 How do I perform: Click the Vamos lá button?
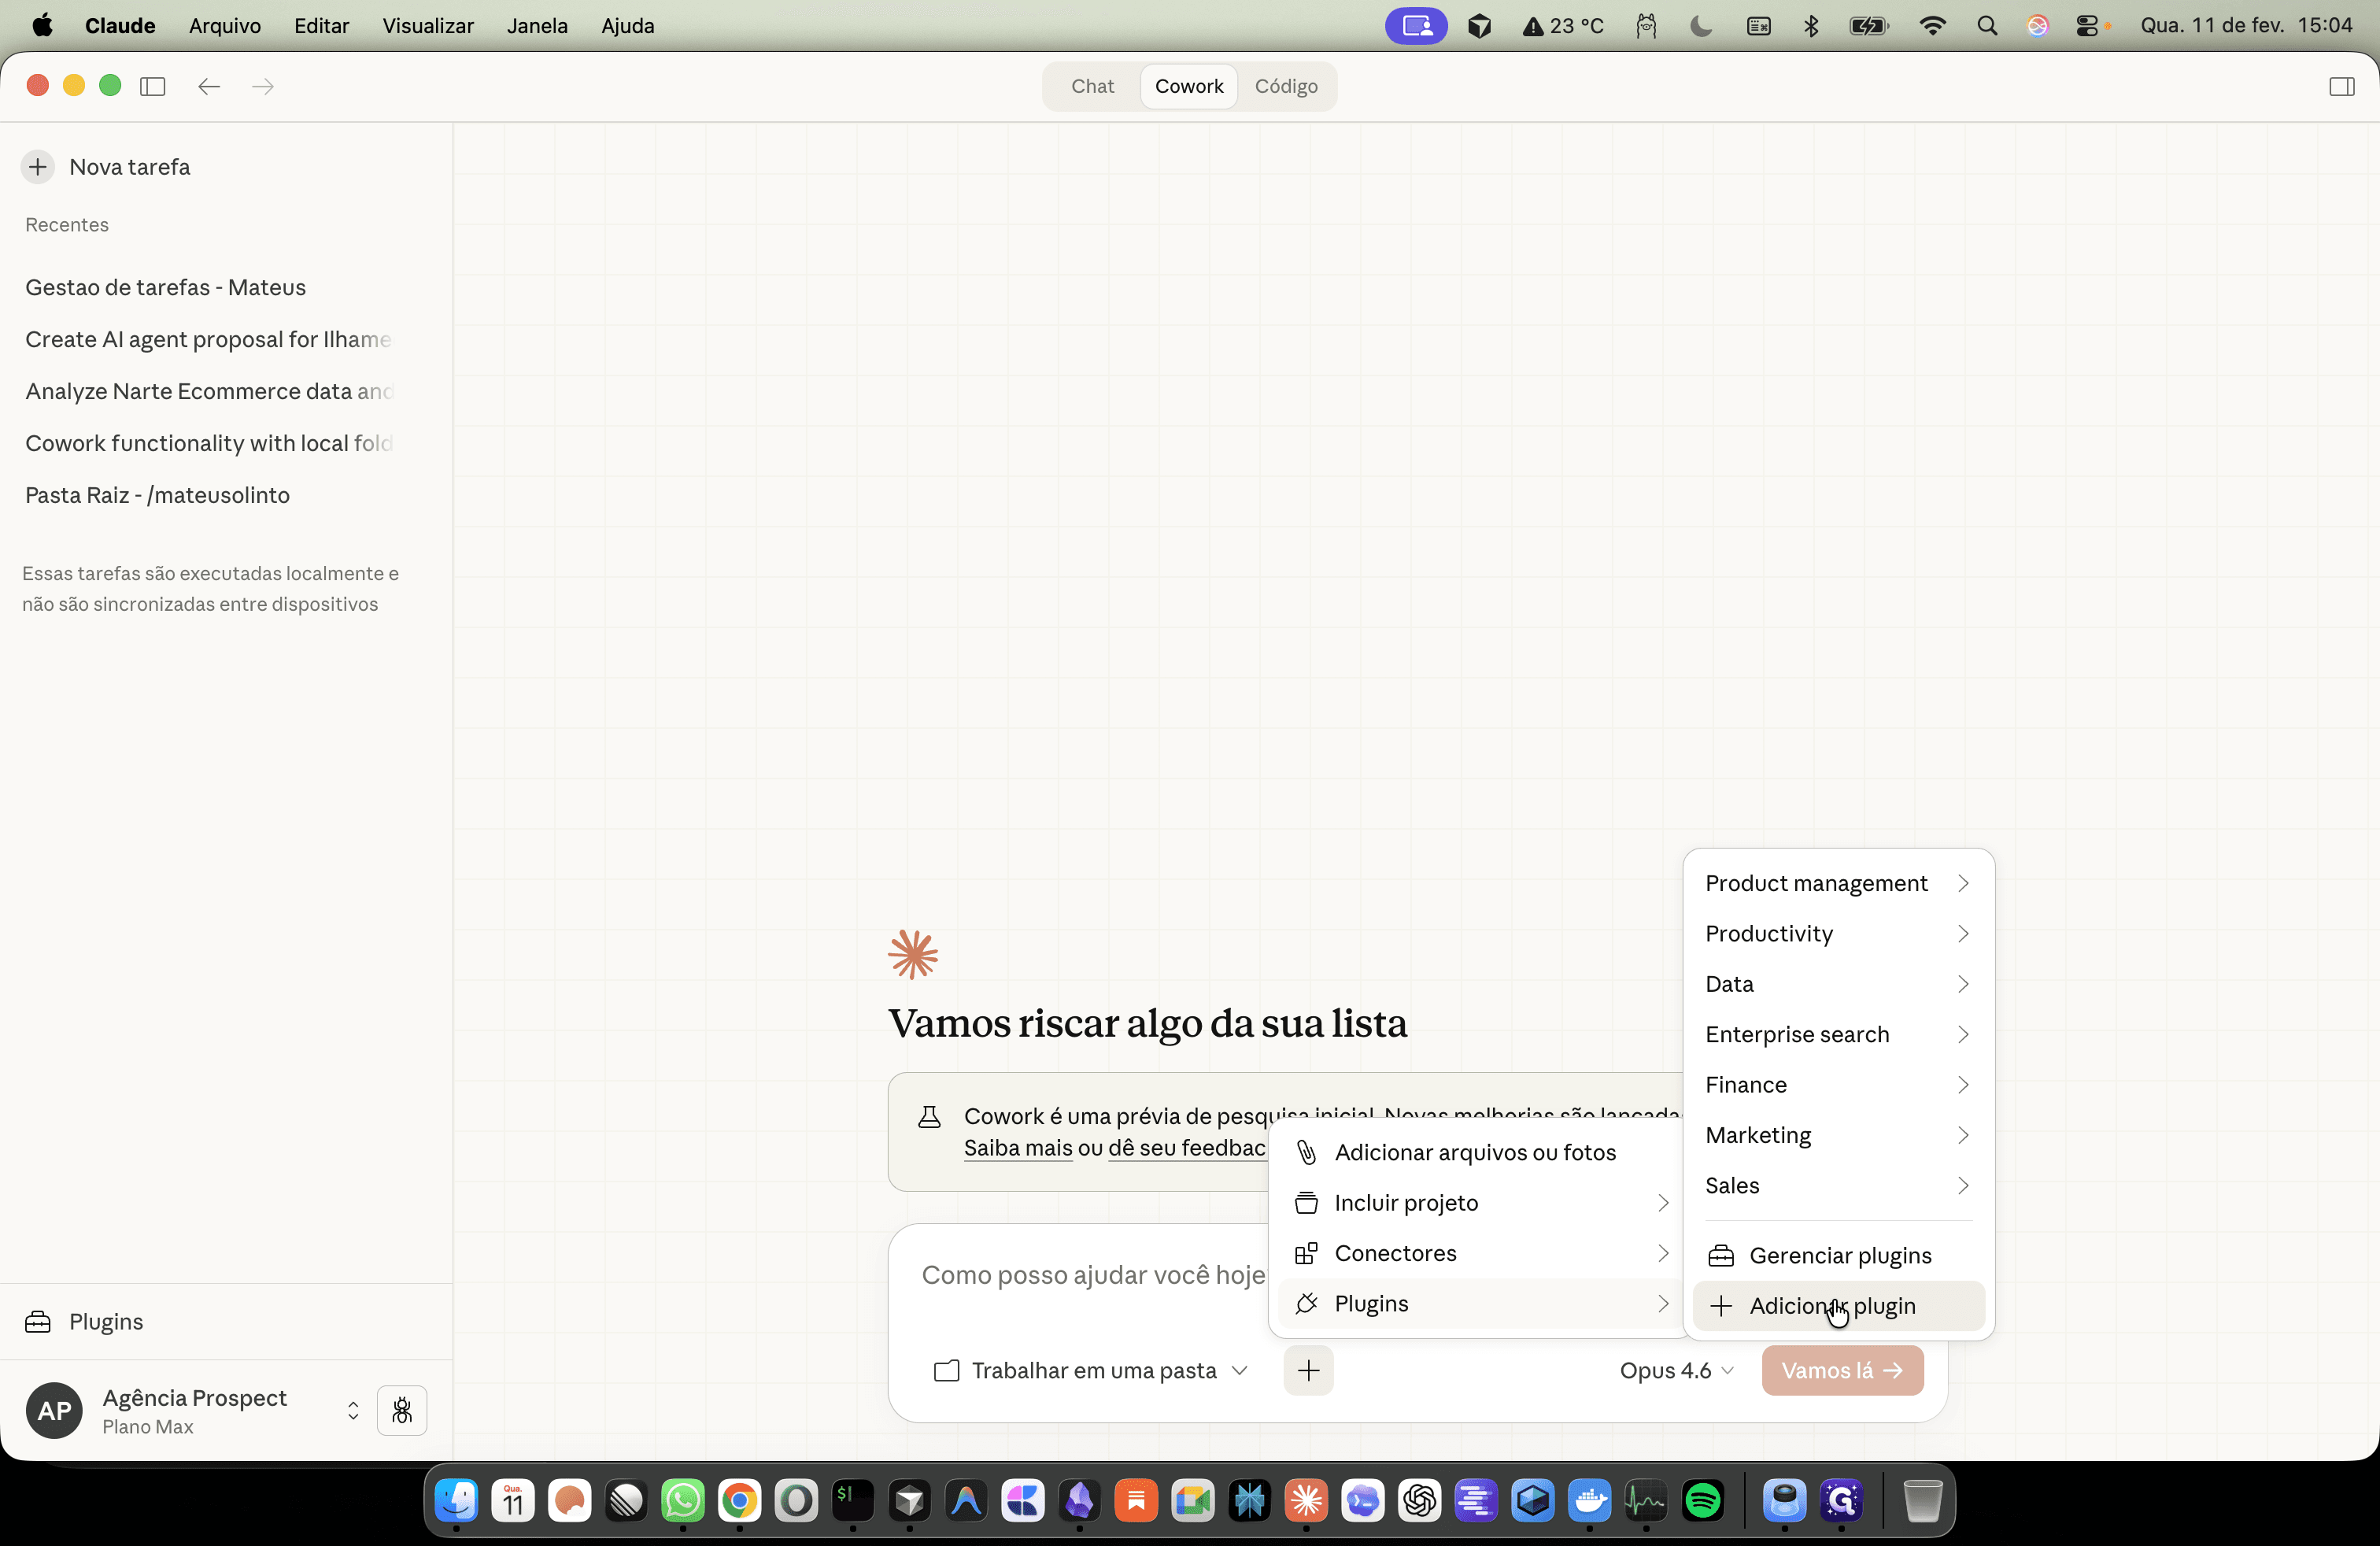(1842, 1370)
